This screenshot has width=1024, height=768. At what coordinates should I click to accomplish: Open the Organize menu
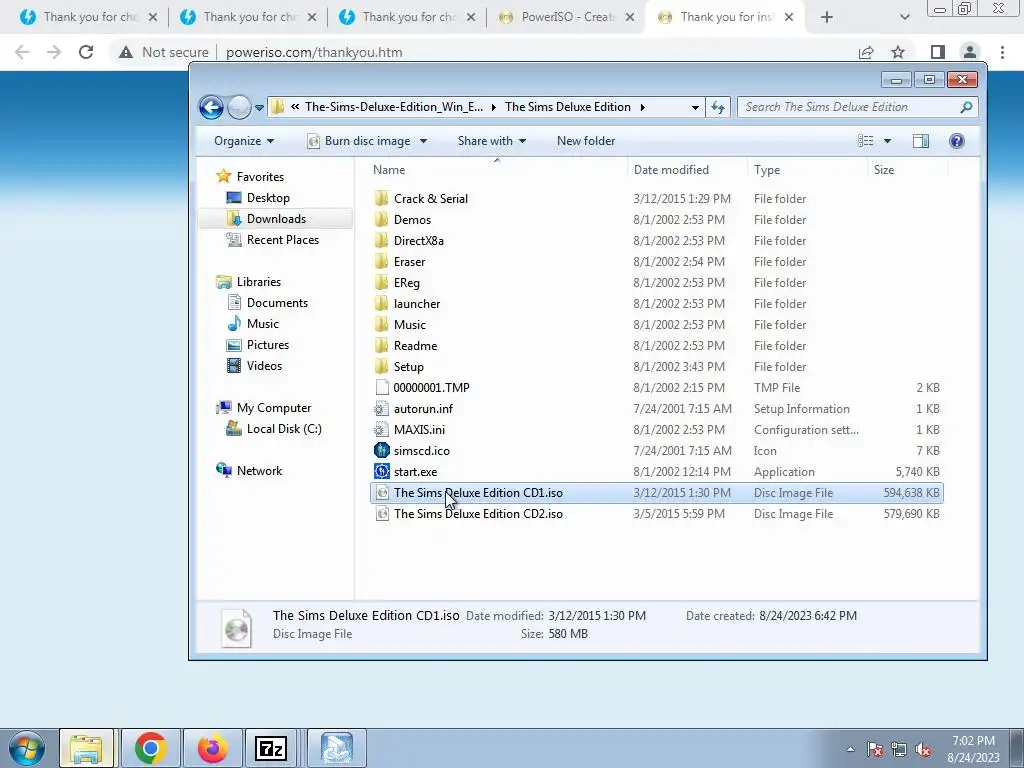244,141
